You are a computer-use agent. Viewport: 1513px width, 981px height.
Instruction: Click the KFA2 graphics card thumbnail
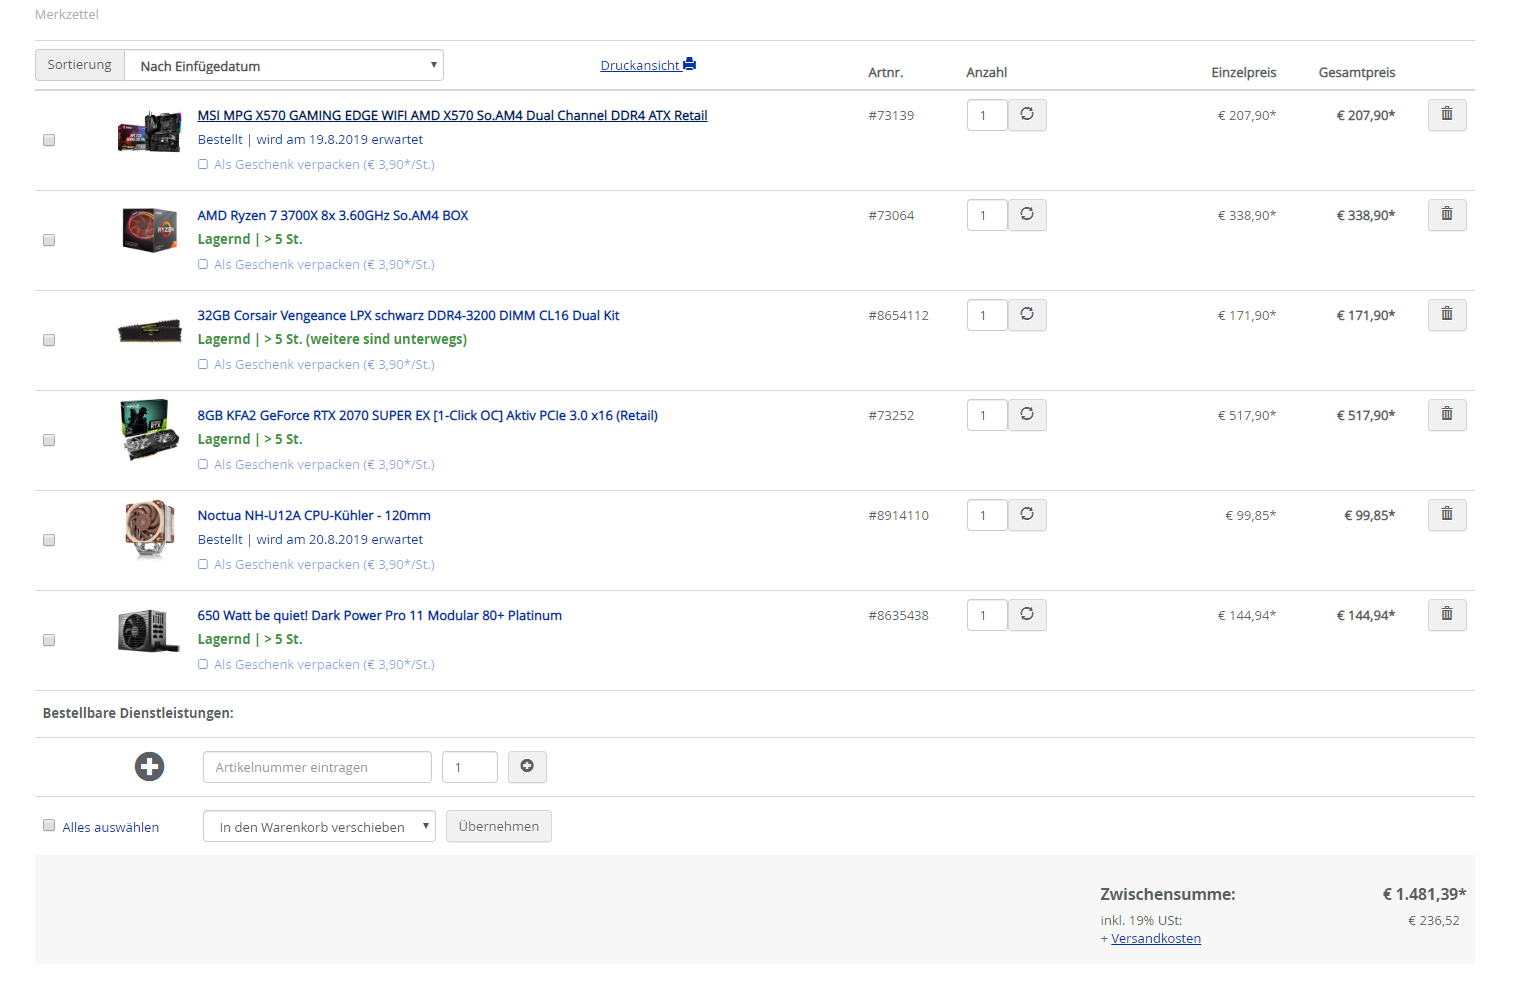pos(149,430)
